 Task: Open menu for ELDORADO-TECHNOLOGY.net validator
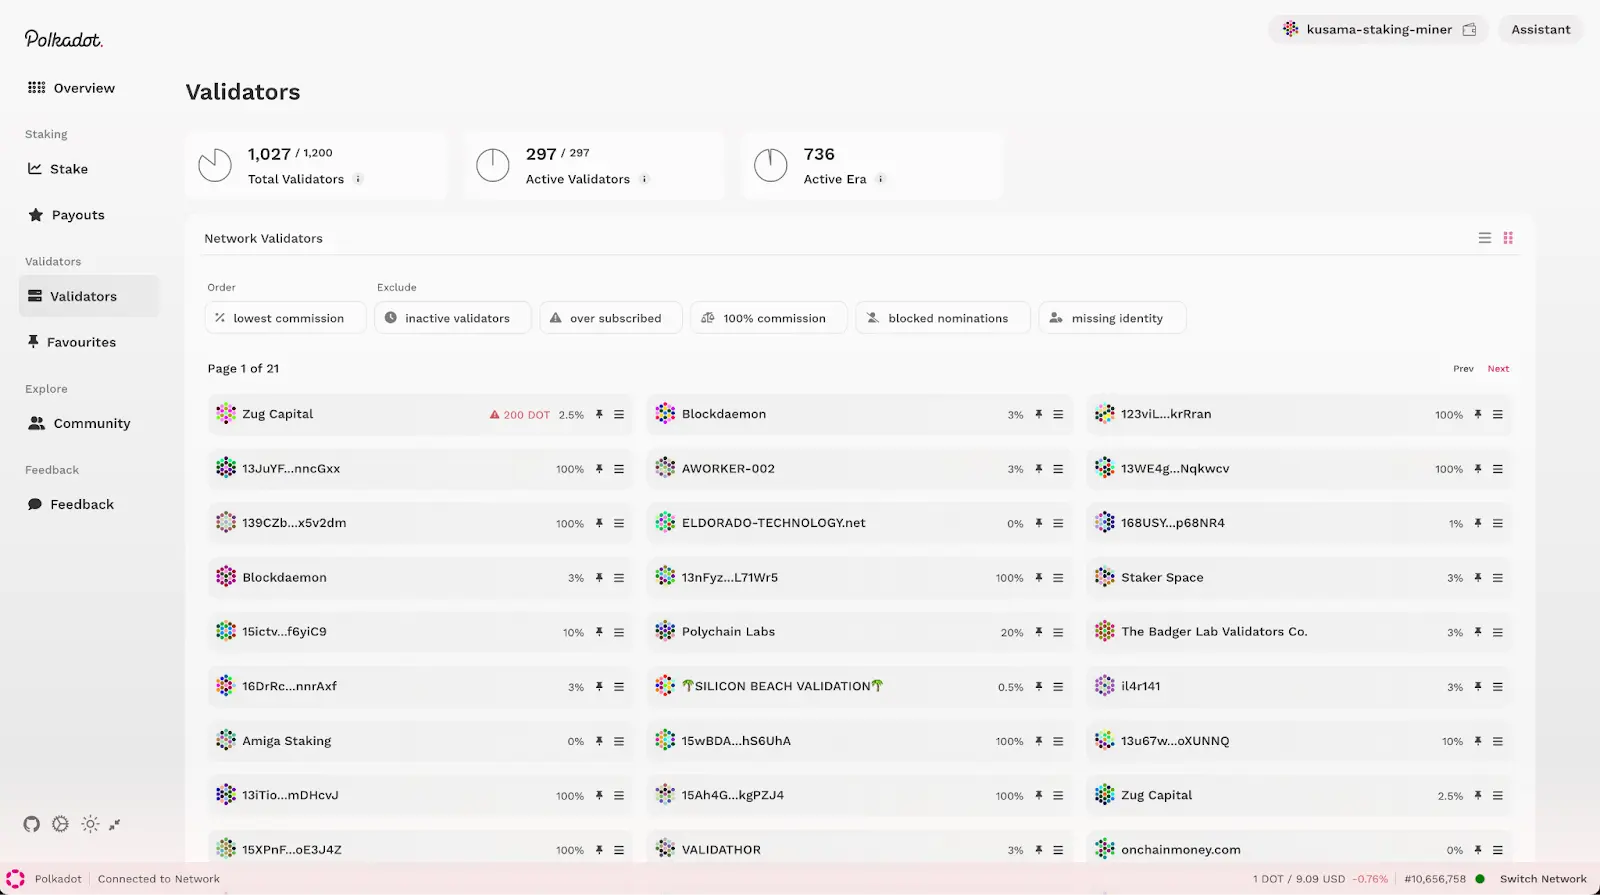(1058, 523)
